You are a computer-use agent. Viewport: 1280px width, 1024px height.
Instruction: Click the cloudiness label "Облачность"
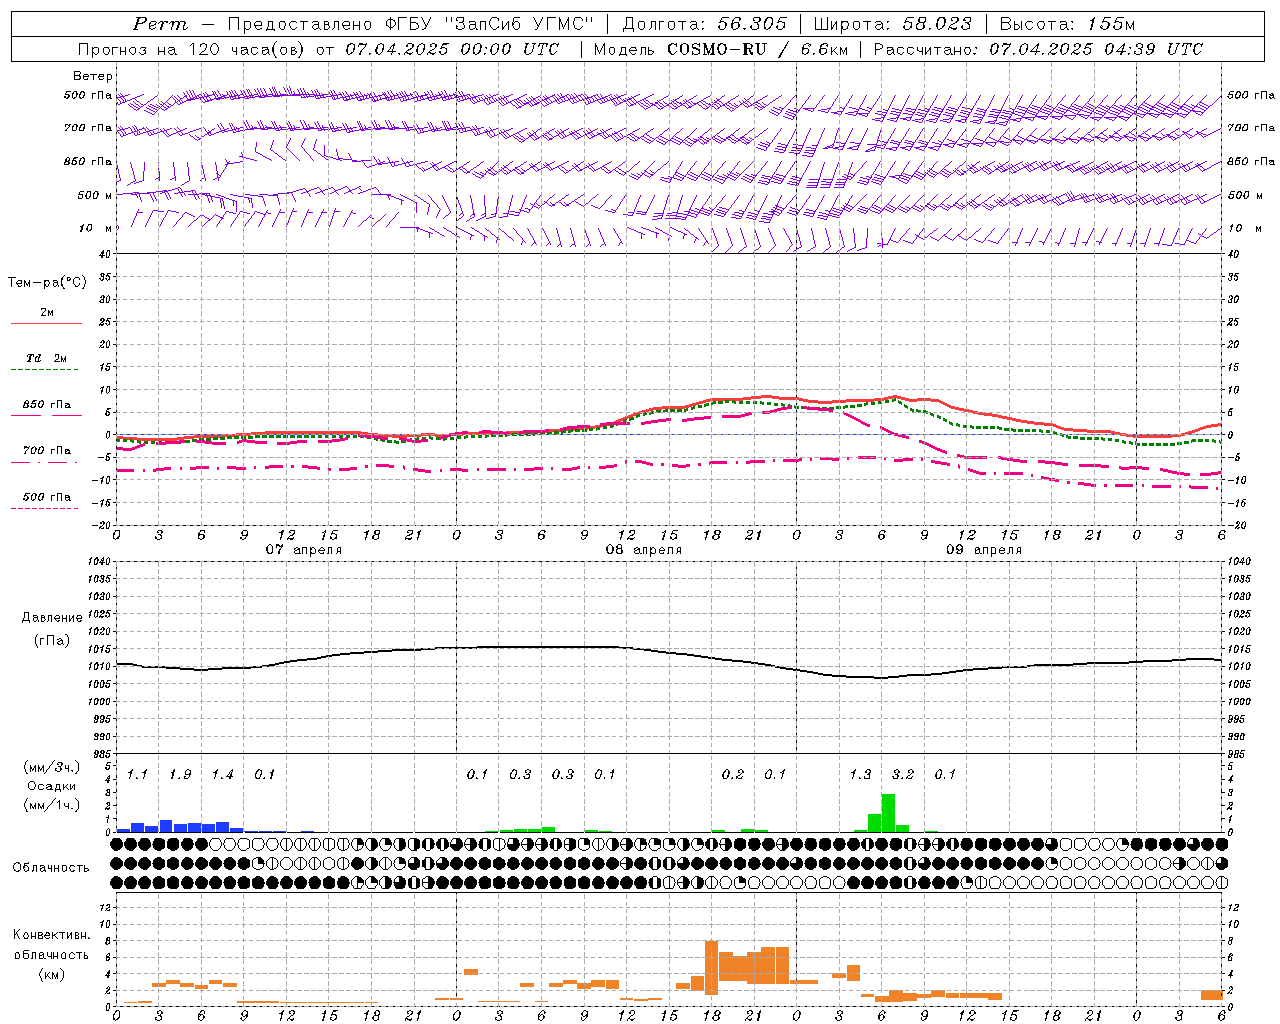click(51, 868)
